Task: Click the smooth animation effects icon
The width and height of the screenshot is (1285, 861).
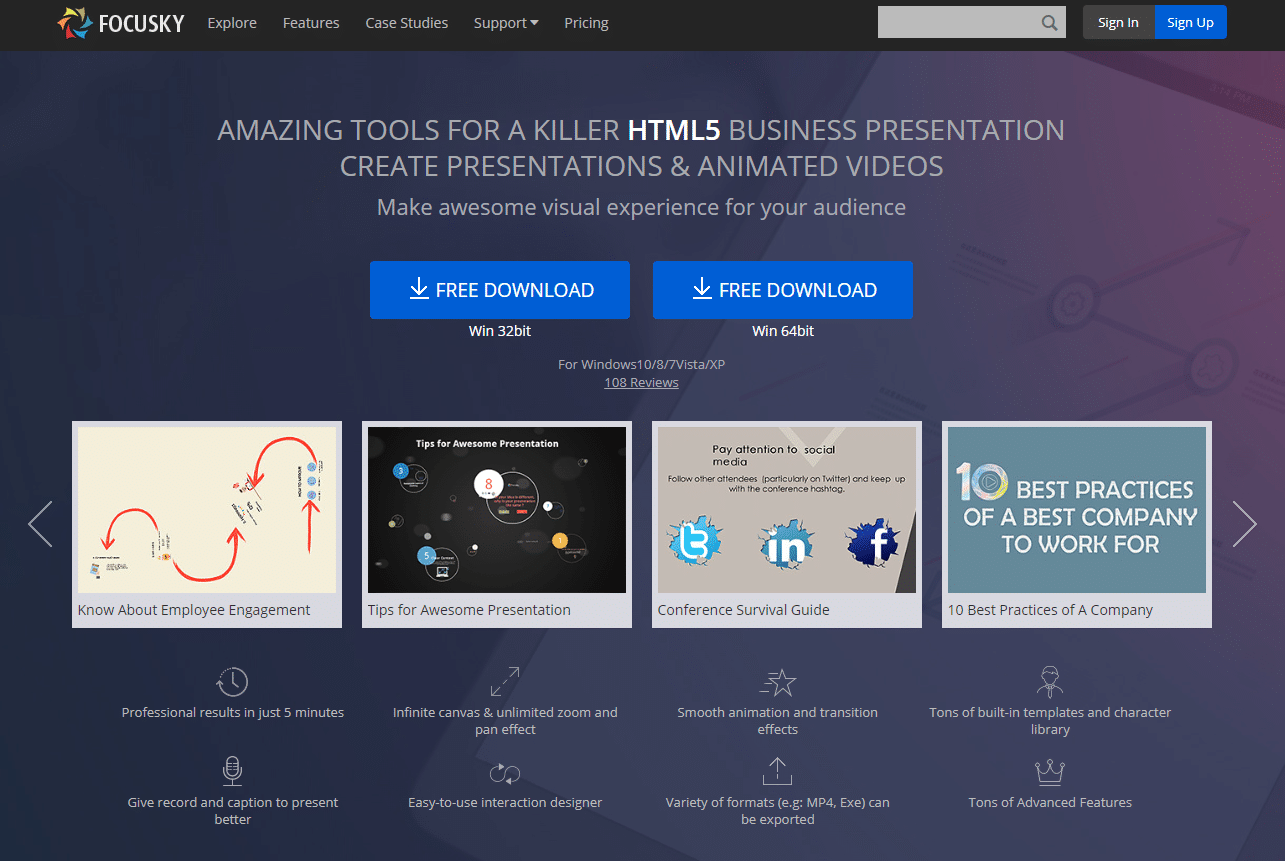Action: point(777,681)
